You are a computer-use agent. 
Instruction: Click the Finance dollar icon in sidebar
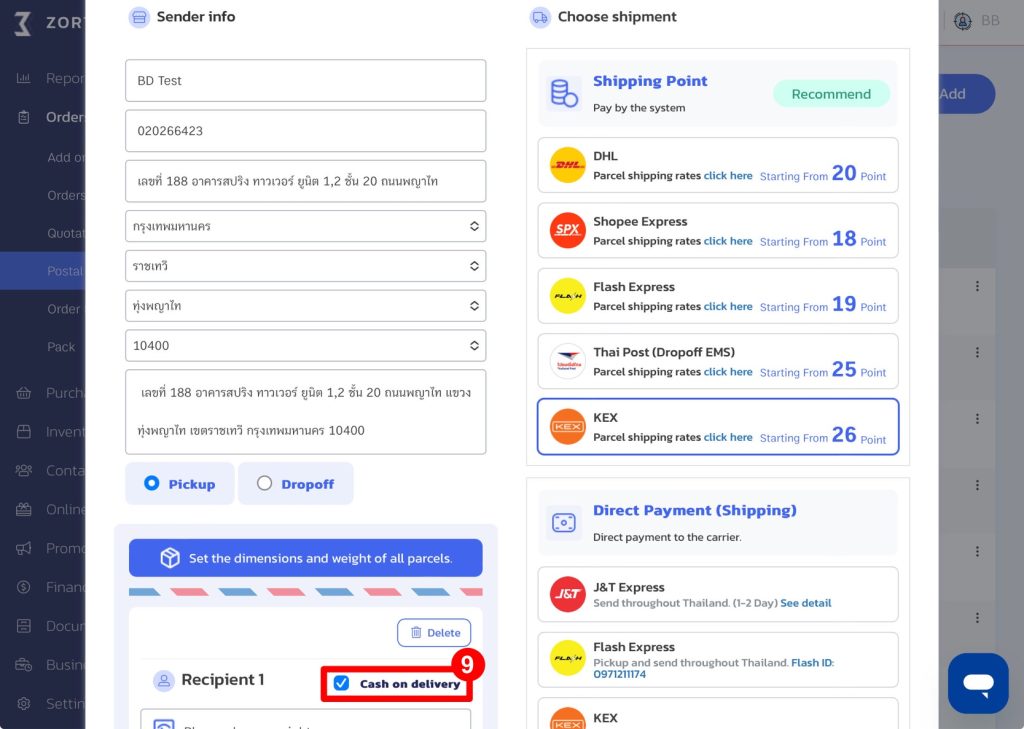point(24,587)
